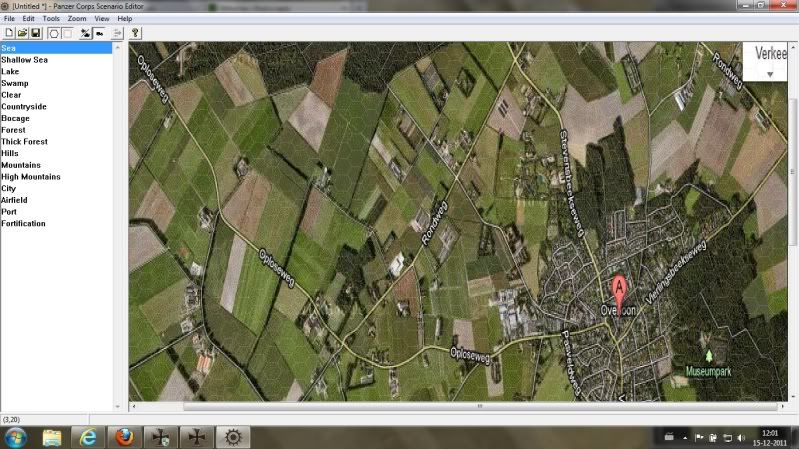Open the Help menu
The width and height of the screenshot is (799, 449).
pyautogui.click(x=125, y=18)
